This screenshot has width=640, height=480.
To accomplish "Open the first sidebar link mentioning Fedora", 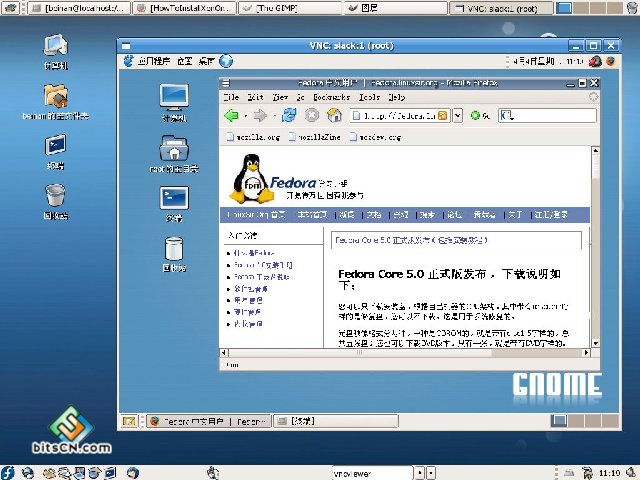I will pos(253,253).
